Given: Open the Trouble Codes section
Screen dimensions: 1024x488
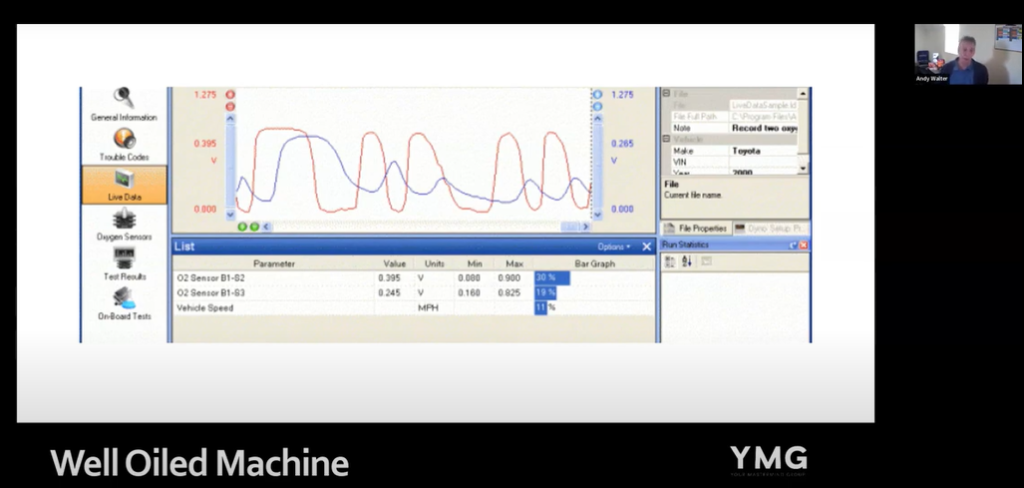Looking at the screenshot, I should pyautogui.click(x=124, y=143).
